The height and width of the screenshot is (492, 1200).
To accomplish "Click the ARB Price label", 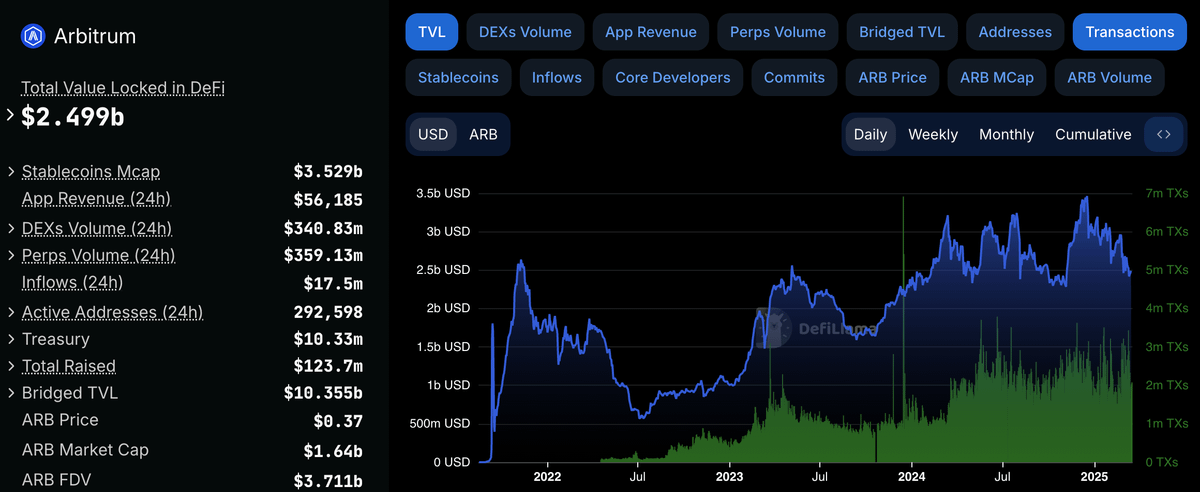I will 60,420.
